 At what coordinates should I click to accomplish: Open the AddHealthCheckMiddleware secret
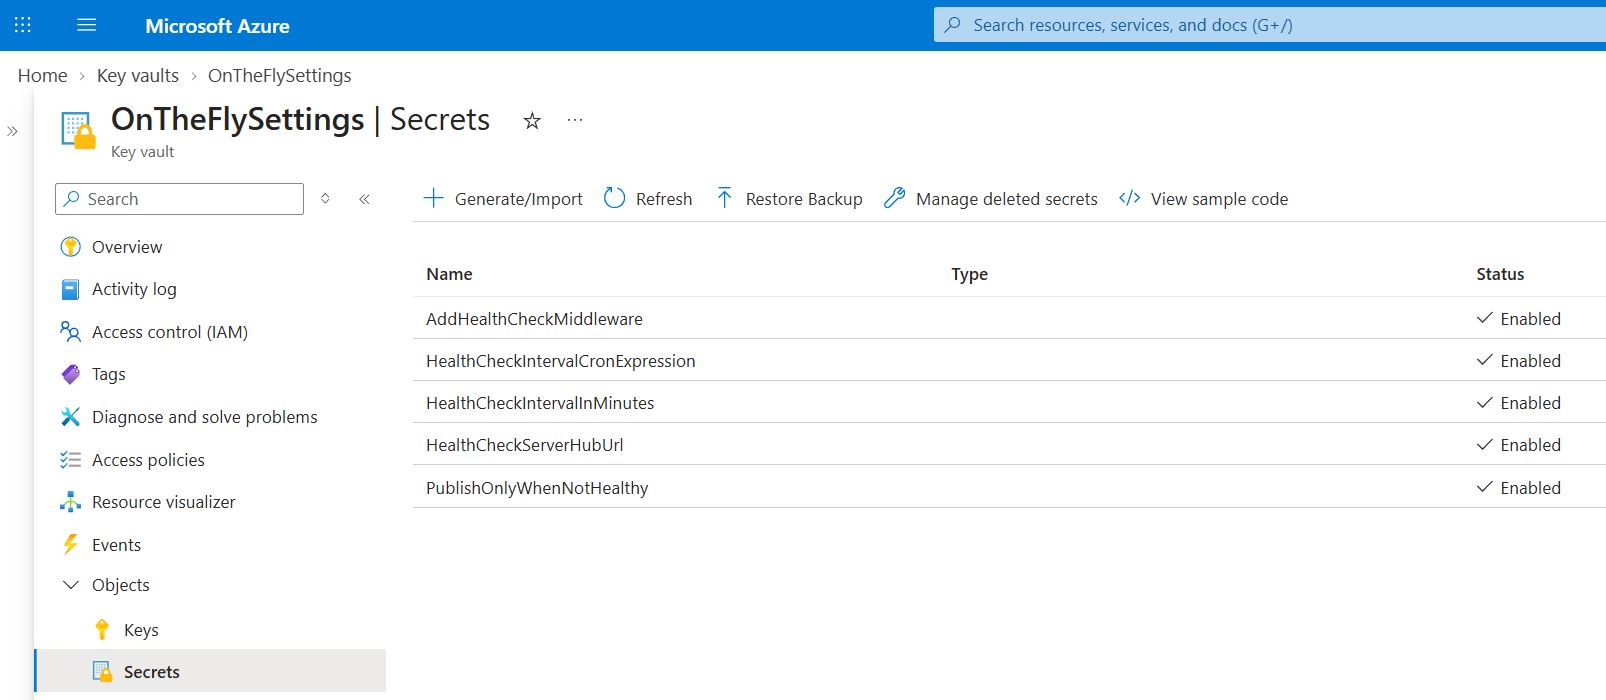point(534,319)
